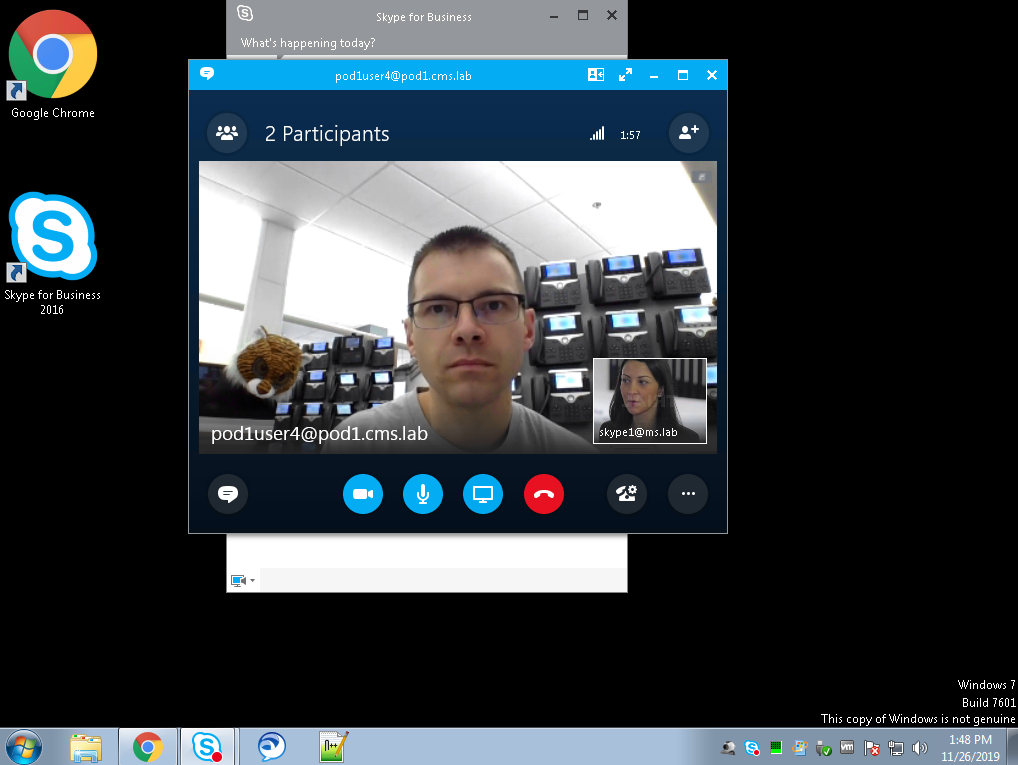Open the pick a layout icon
This screenshot has width=1018, height=765.
[x=596, y=75]
